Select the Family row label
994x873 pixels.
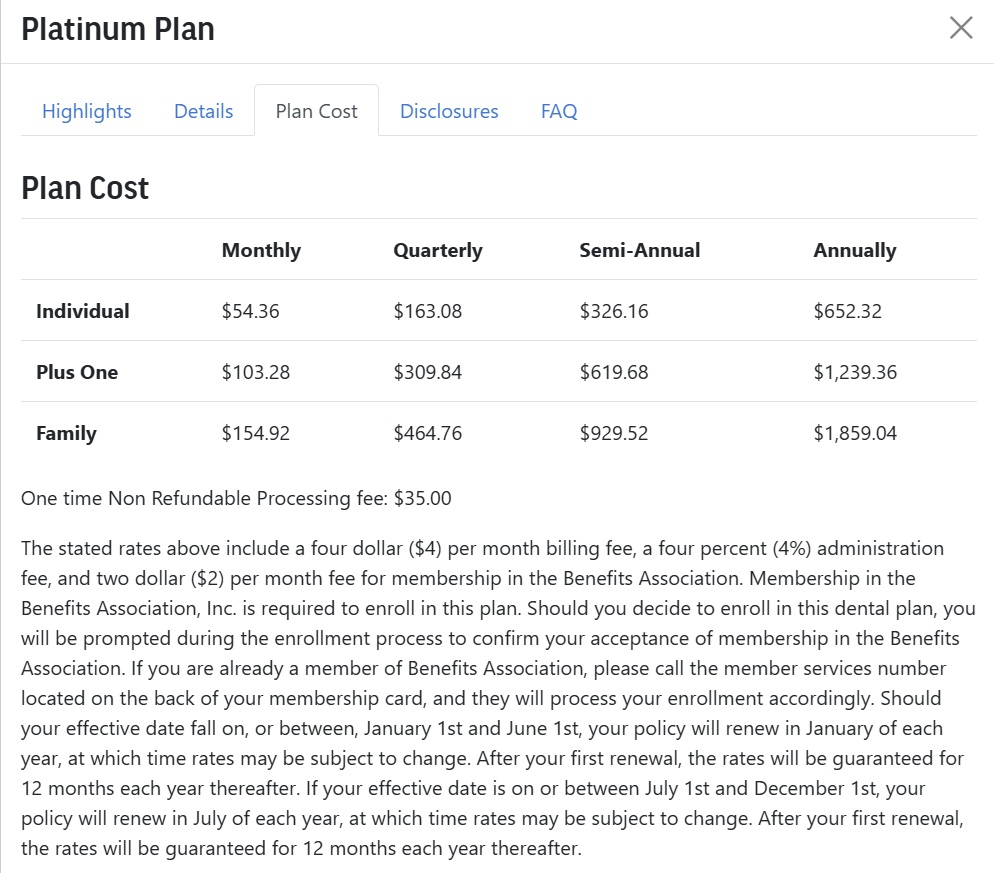[x=66, y=433]
